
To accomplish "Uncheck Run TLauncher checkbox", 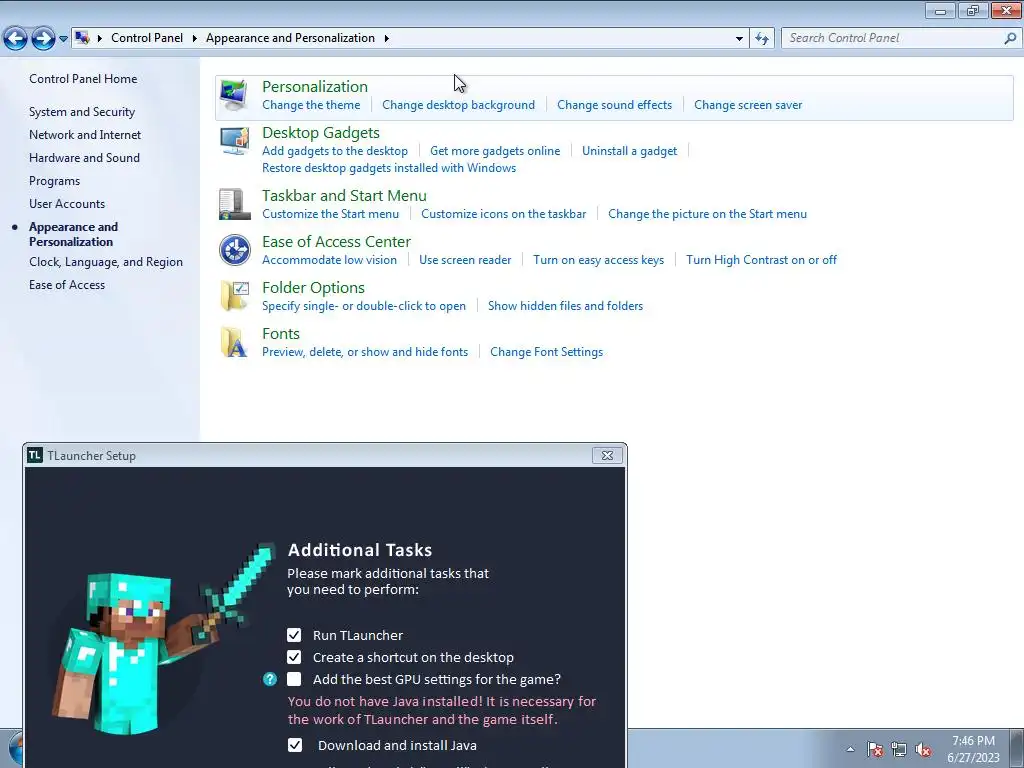I will point(294,635).
